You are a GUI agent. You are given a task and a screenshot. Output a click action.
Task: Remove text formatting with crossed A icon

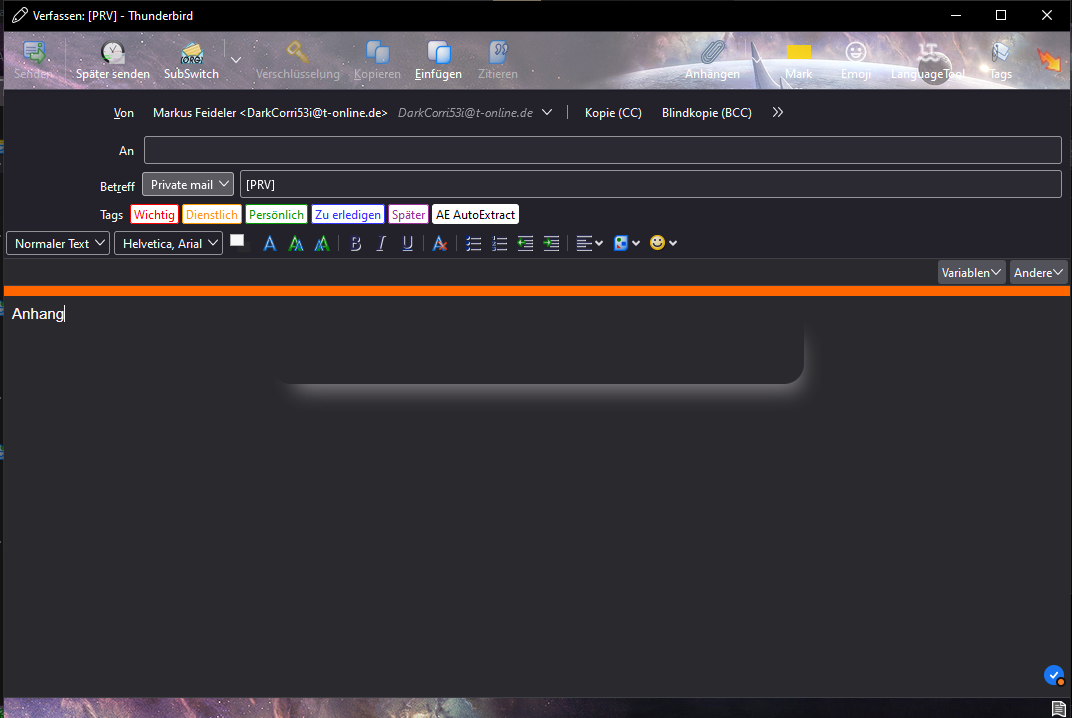440,243
